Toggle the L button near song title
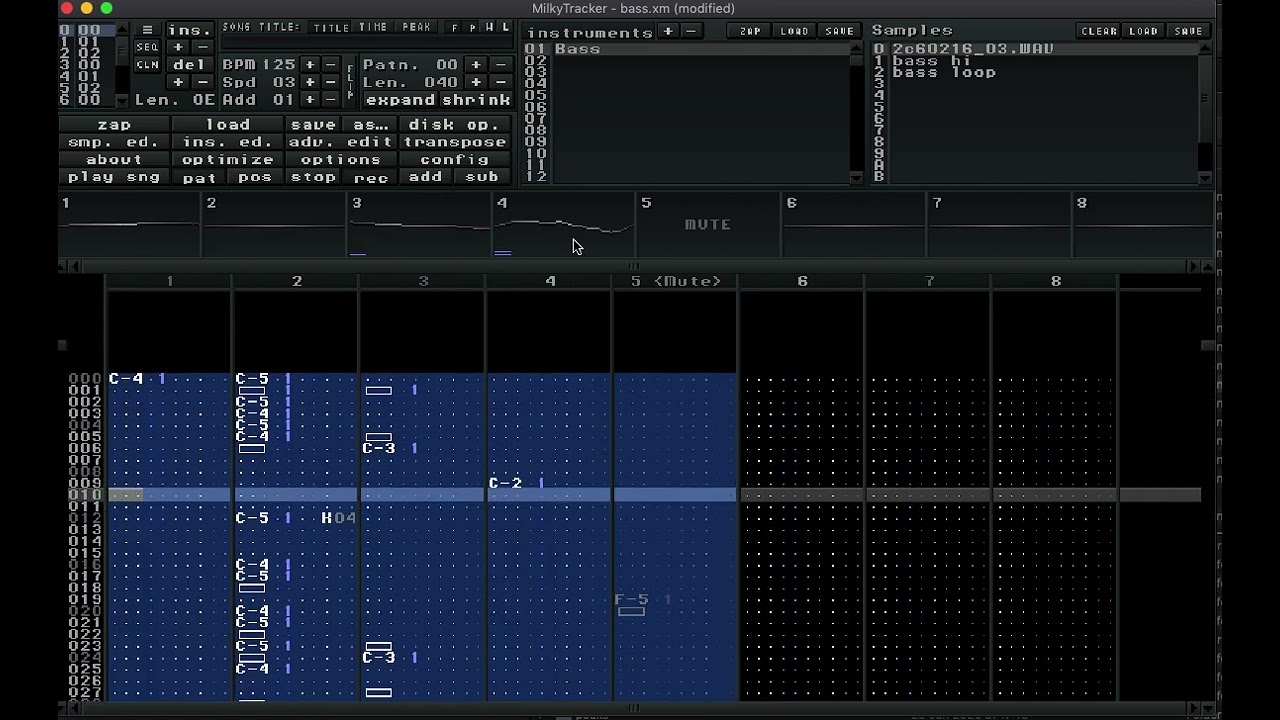1280x720 pixels. (x=505, y=28)
